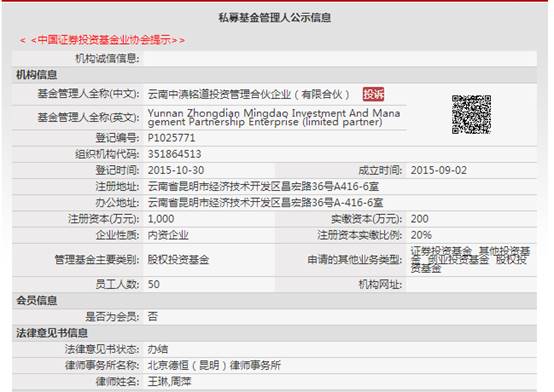Select main fund type 股权投资基金

(178, 260)
